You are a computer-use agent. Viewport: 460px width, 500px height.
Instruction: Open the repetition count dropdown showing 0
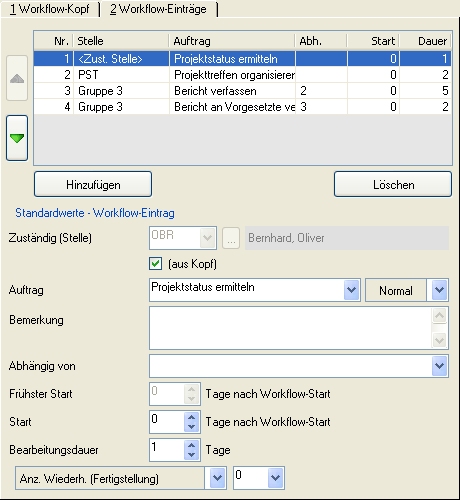(275, 478)
